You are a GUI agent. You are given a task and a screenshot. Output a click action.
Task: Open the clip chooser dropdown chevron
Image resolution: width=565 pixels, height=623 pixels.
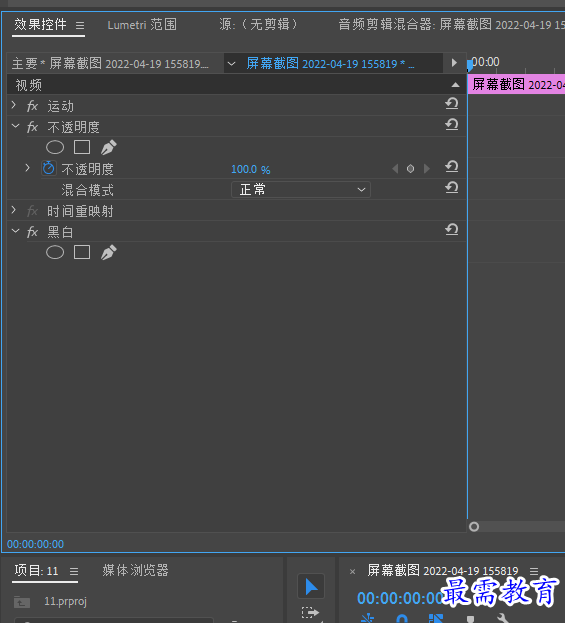tap(231, 64)
